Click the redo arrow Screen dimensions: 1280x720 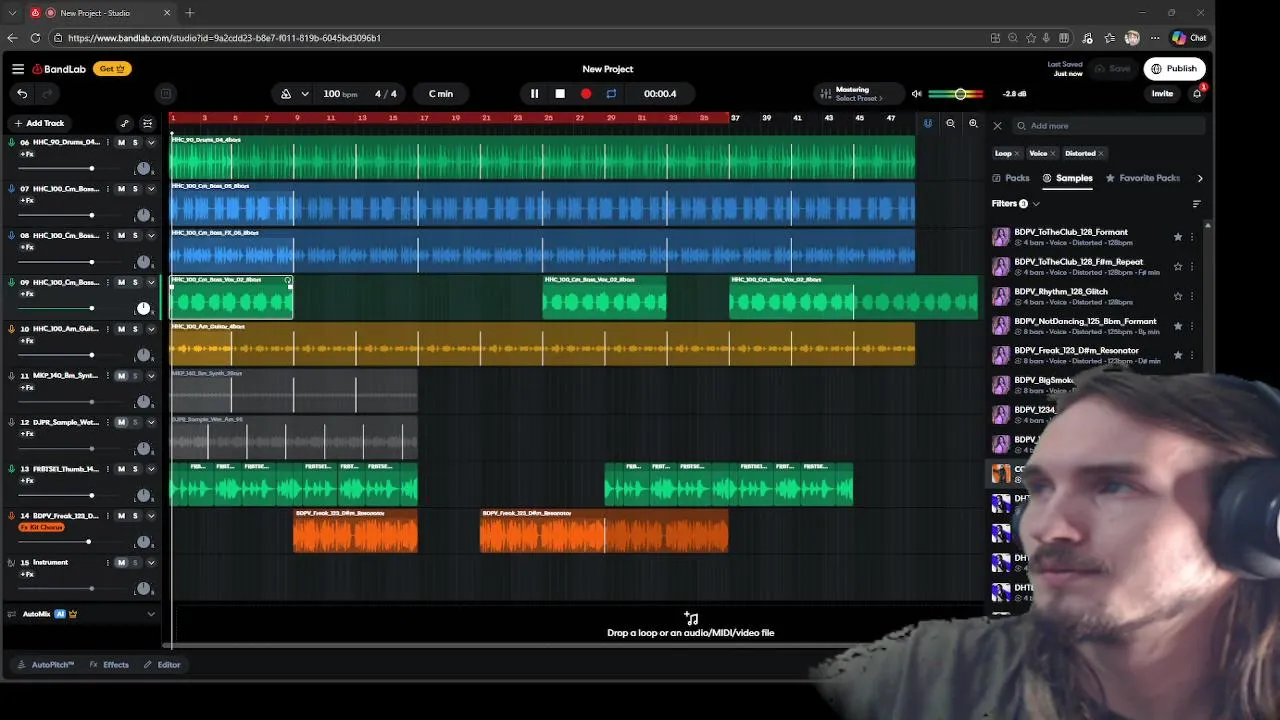pyautogui.click(x=46, y=93)
